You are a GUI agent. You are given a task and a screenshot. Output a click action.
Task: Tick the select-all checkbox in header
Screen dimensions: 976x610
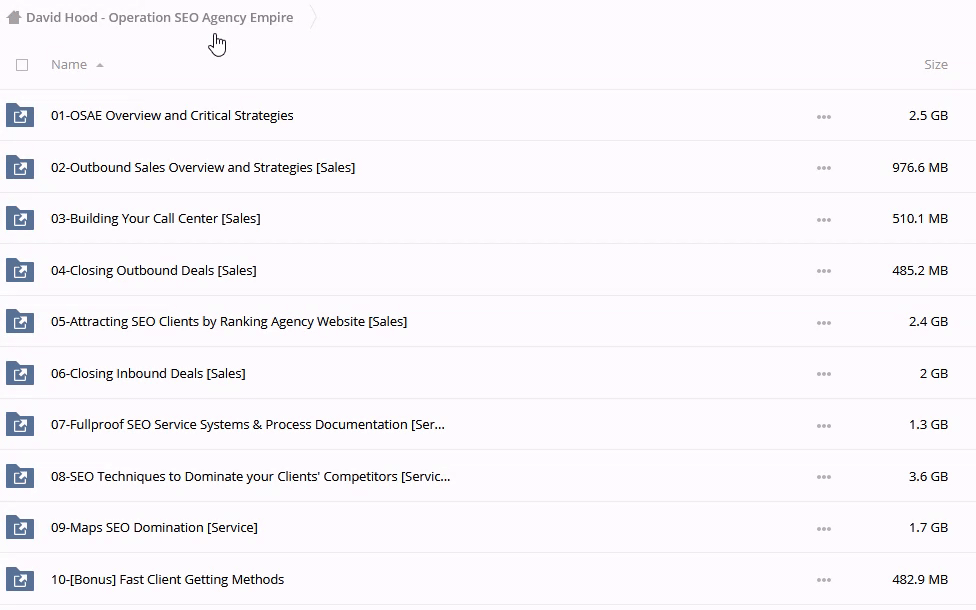coord(22,65)
